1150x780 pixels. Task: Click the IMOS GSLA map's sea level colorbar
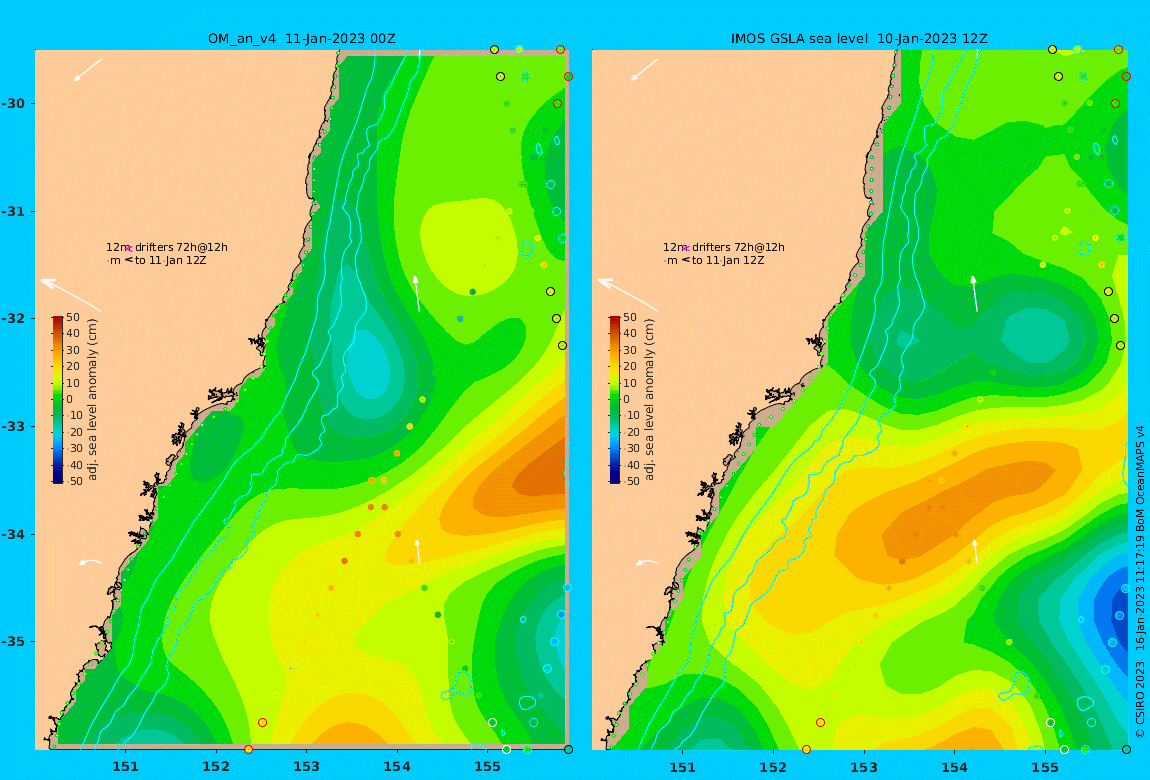pyautogui.click(x=615, y=400)
